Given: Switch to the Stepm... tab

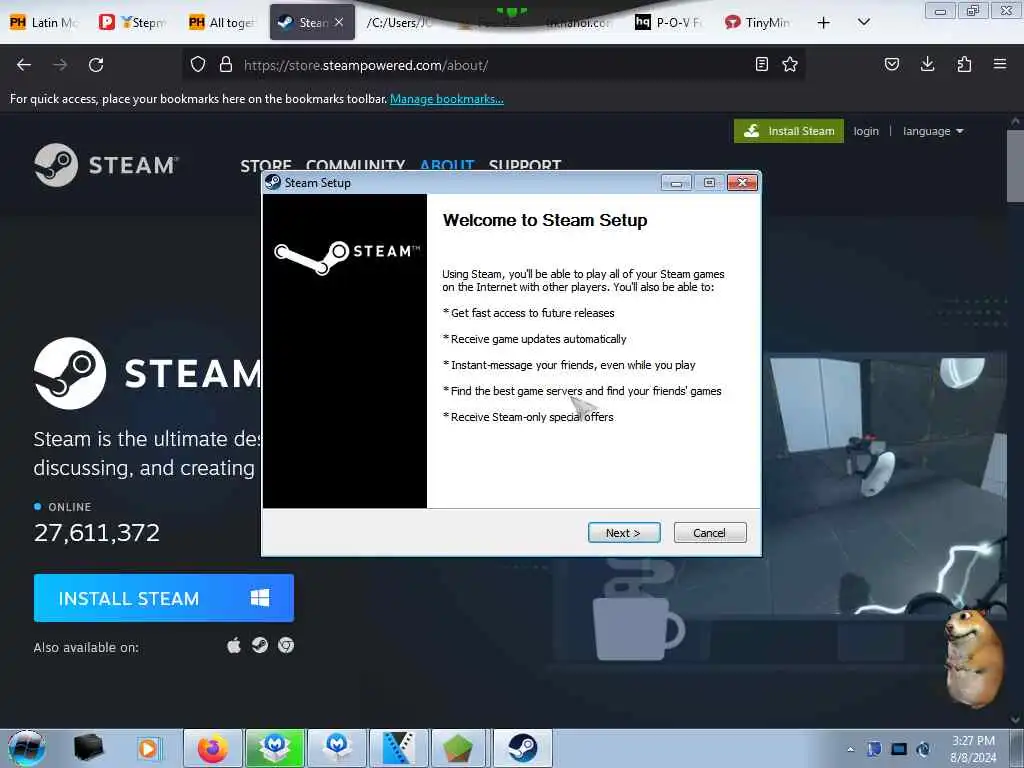Looking at the screenshot, I should click(133, 22).
